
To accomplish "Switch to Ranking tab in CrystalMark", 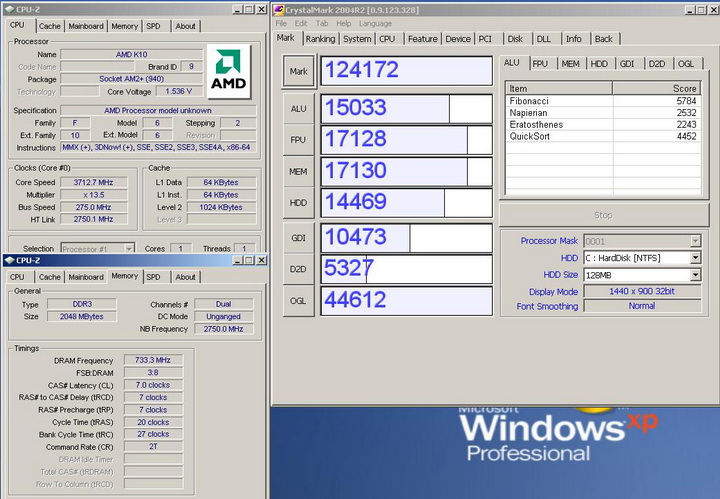I will (x=321, y=39).
